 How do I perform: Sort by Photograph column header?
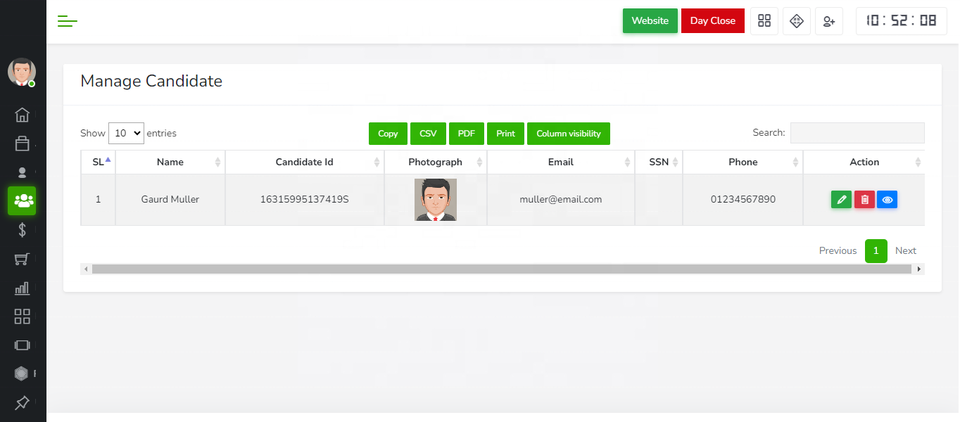(435, 162)
